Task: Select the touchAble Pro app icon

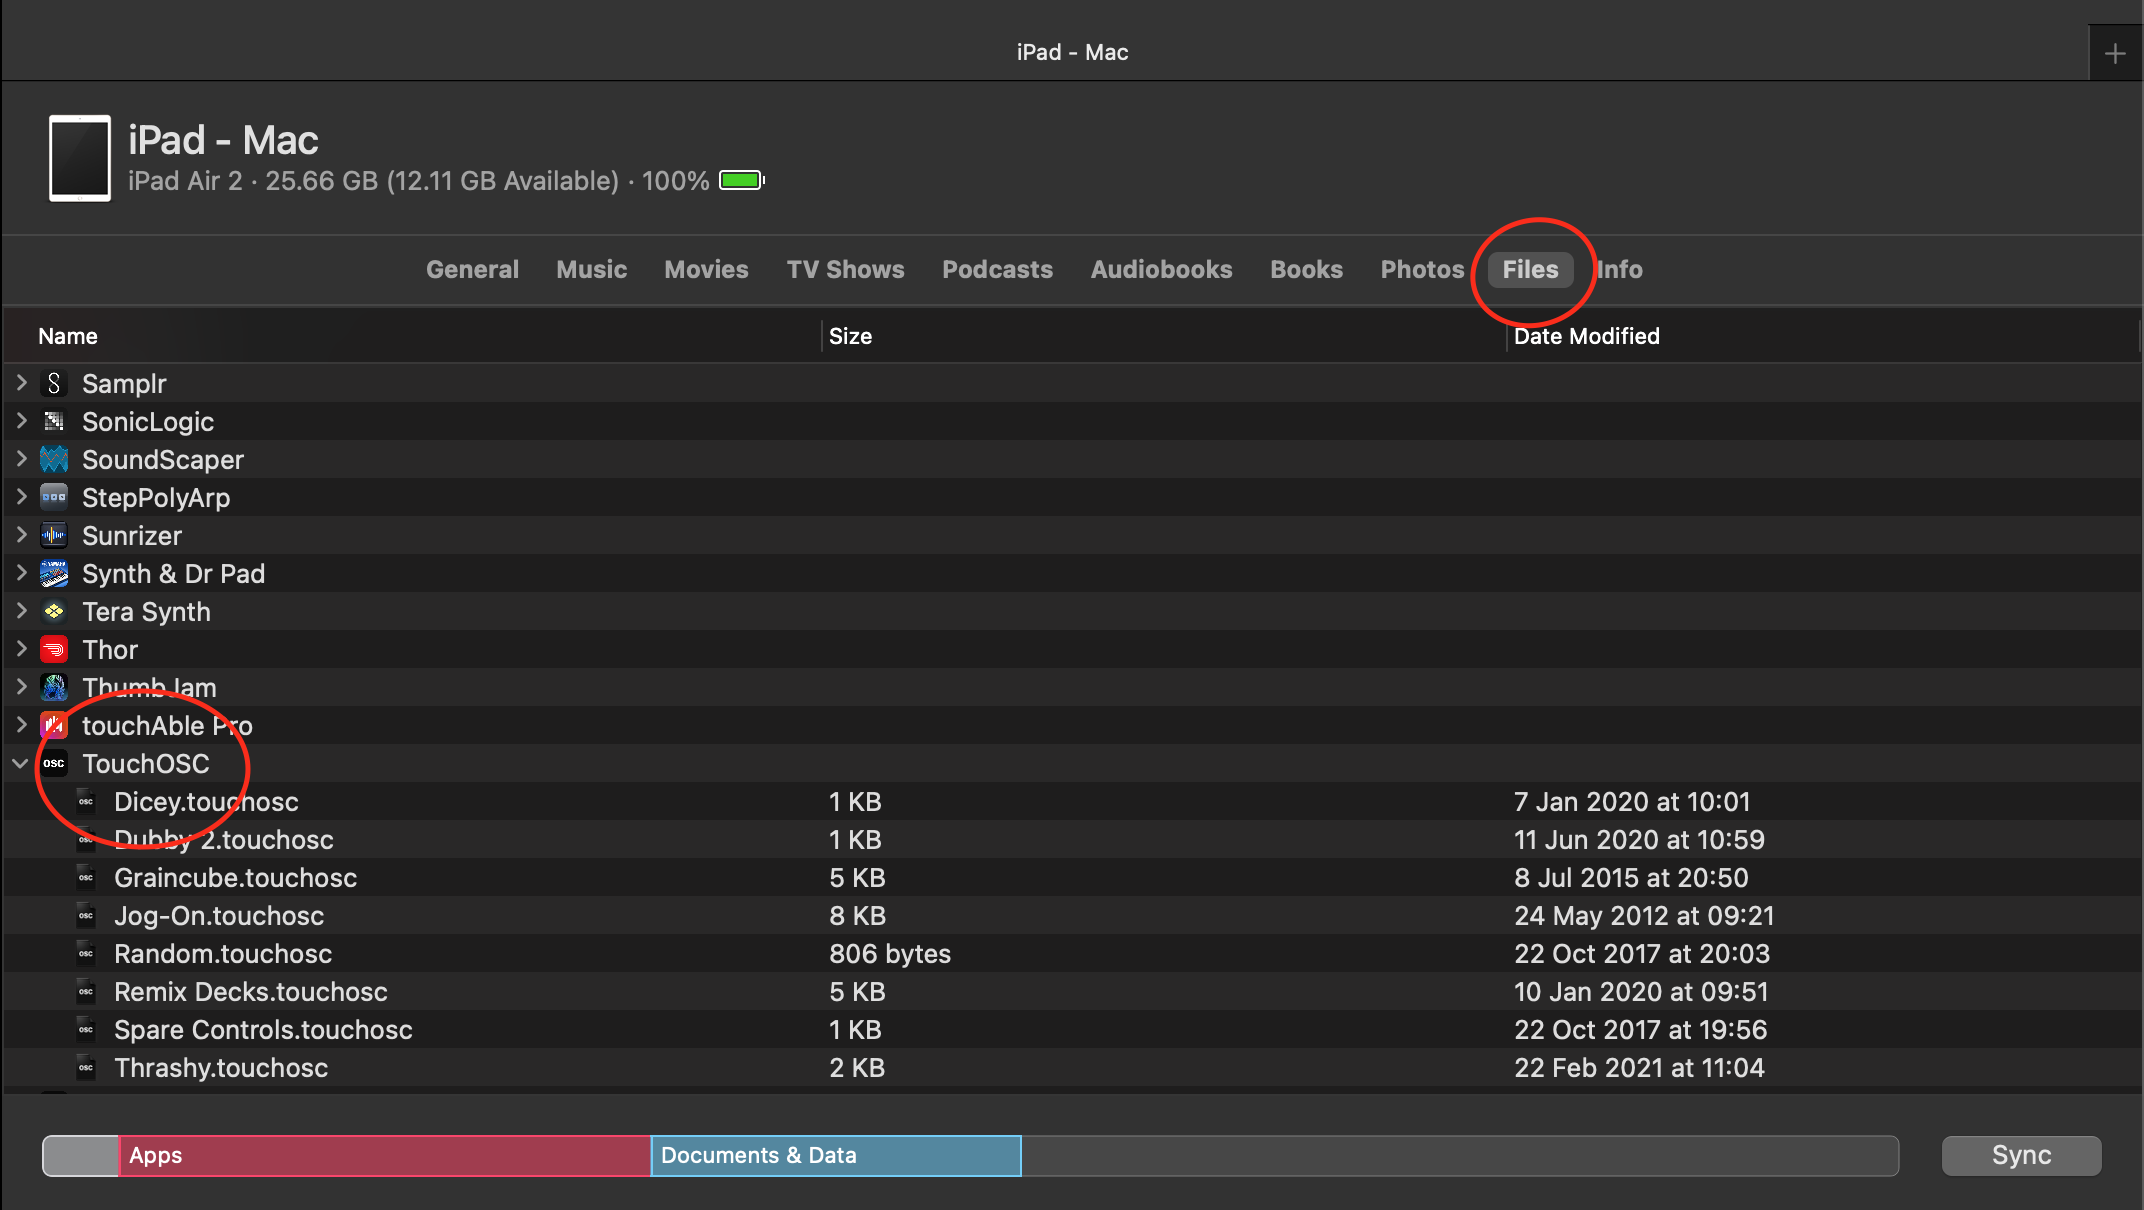Action: point(54,726)
